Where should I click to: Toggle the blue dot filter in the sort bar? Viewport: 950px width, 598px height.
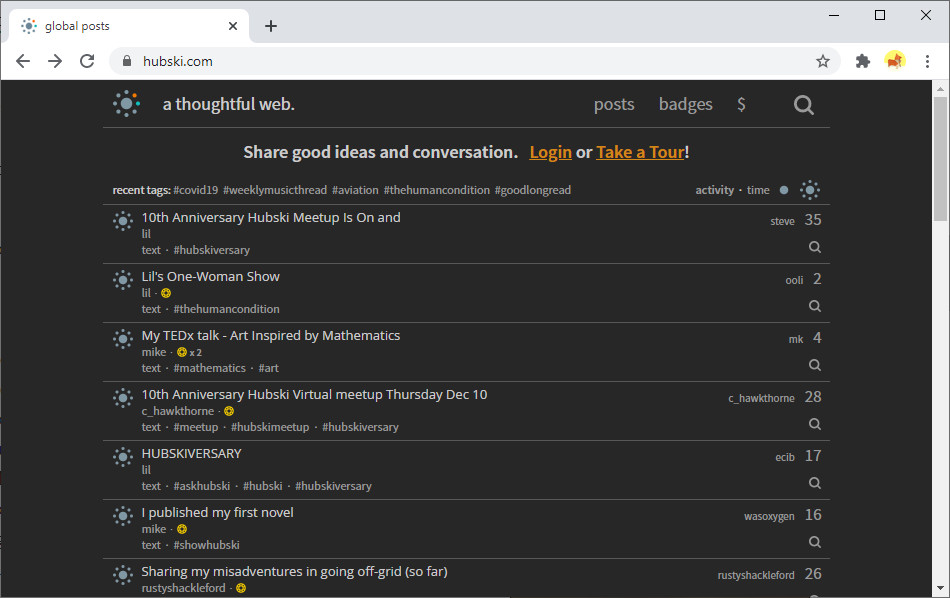tap(784, 190)
